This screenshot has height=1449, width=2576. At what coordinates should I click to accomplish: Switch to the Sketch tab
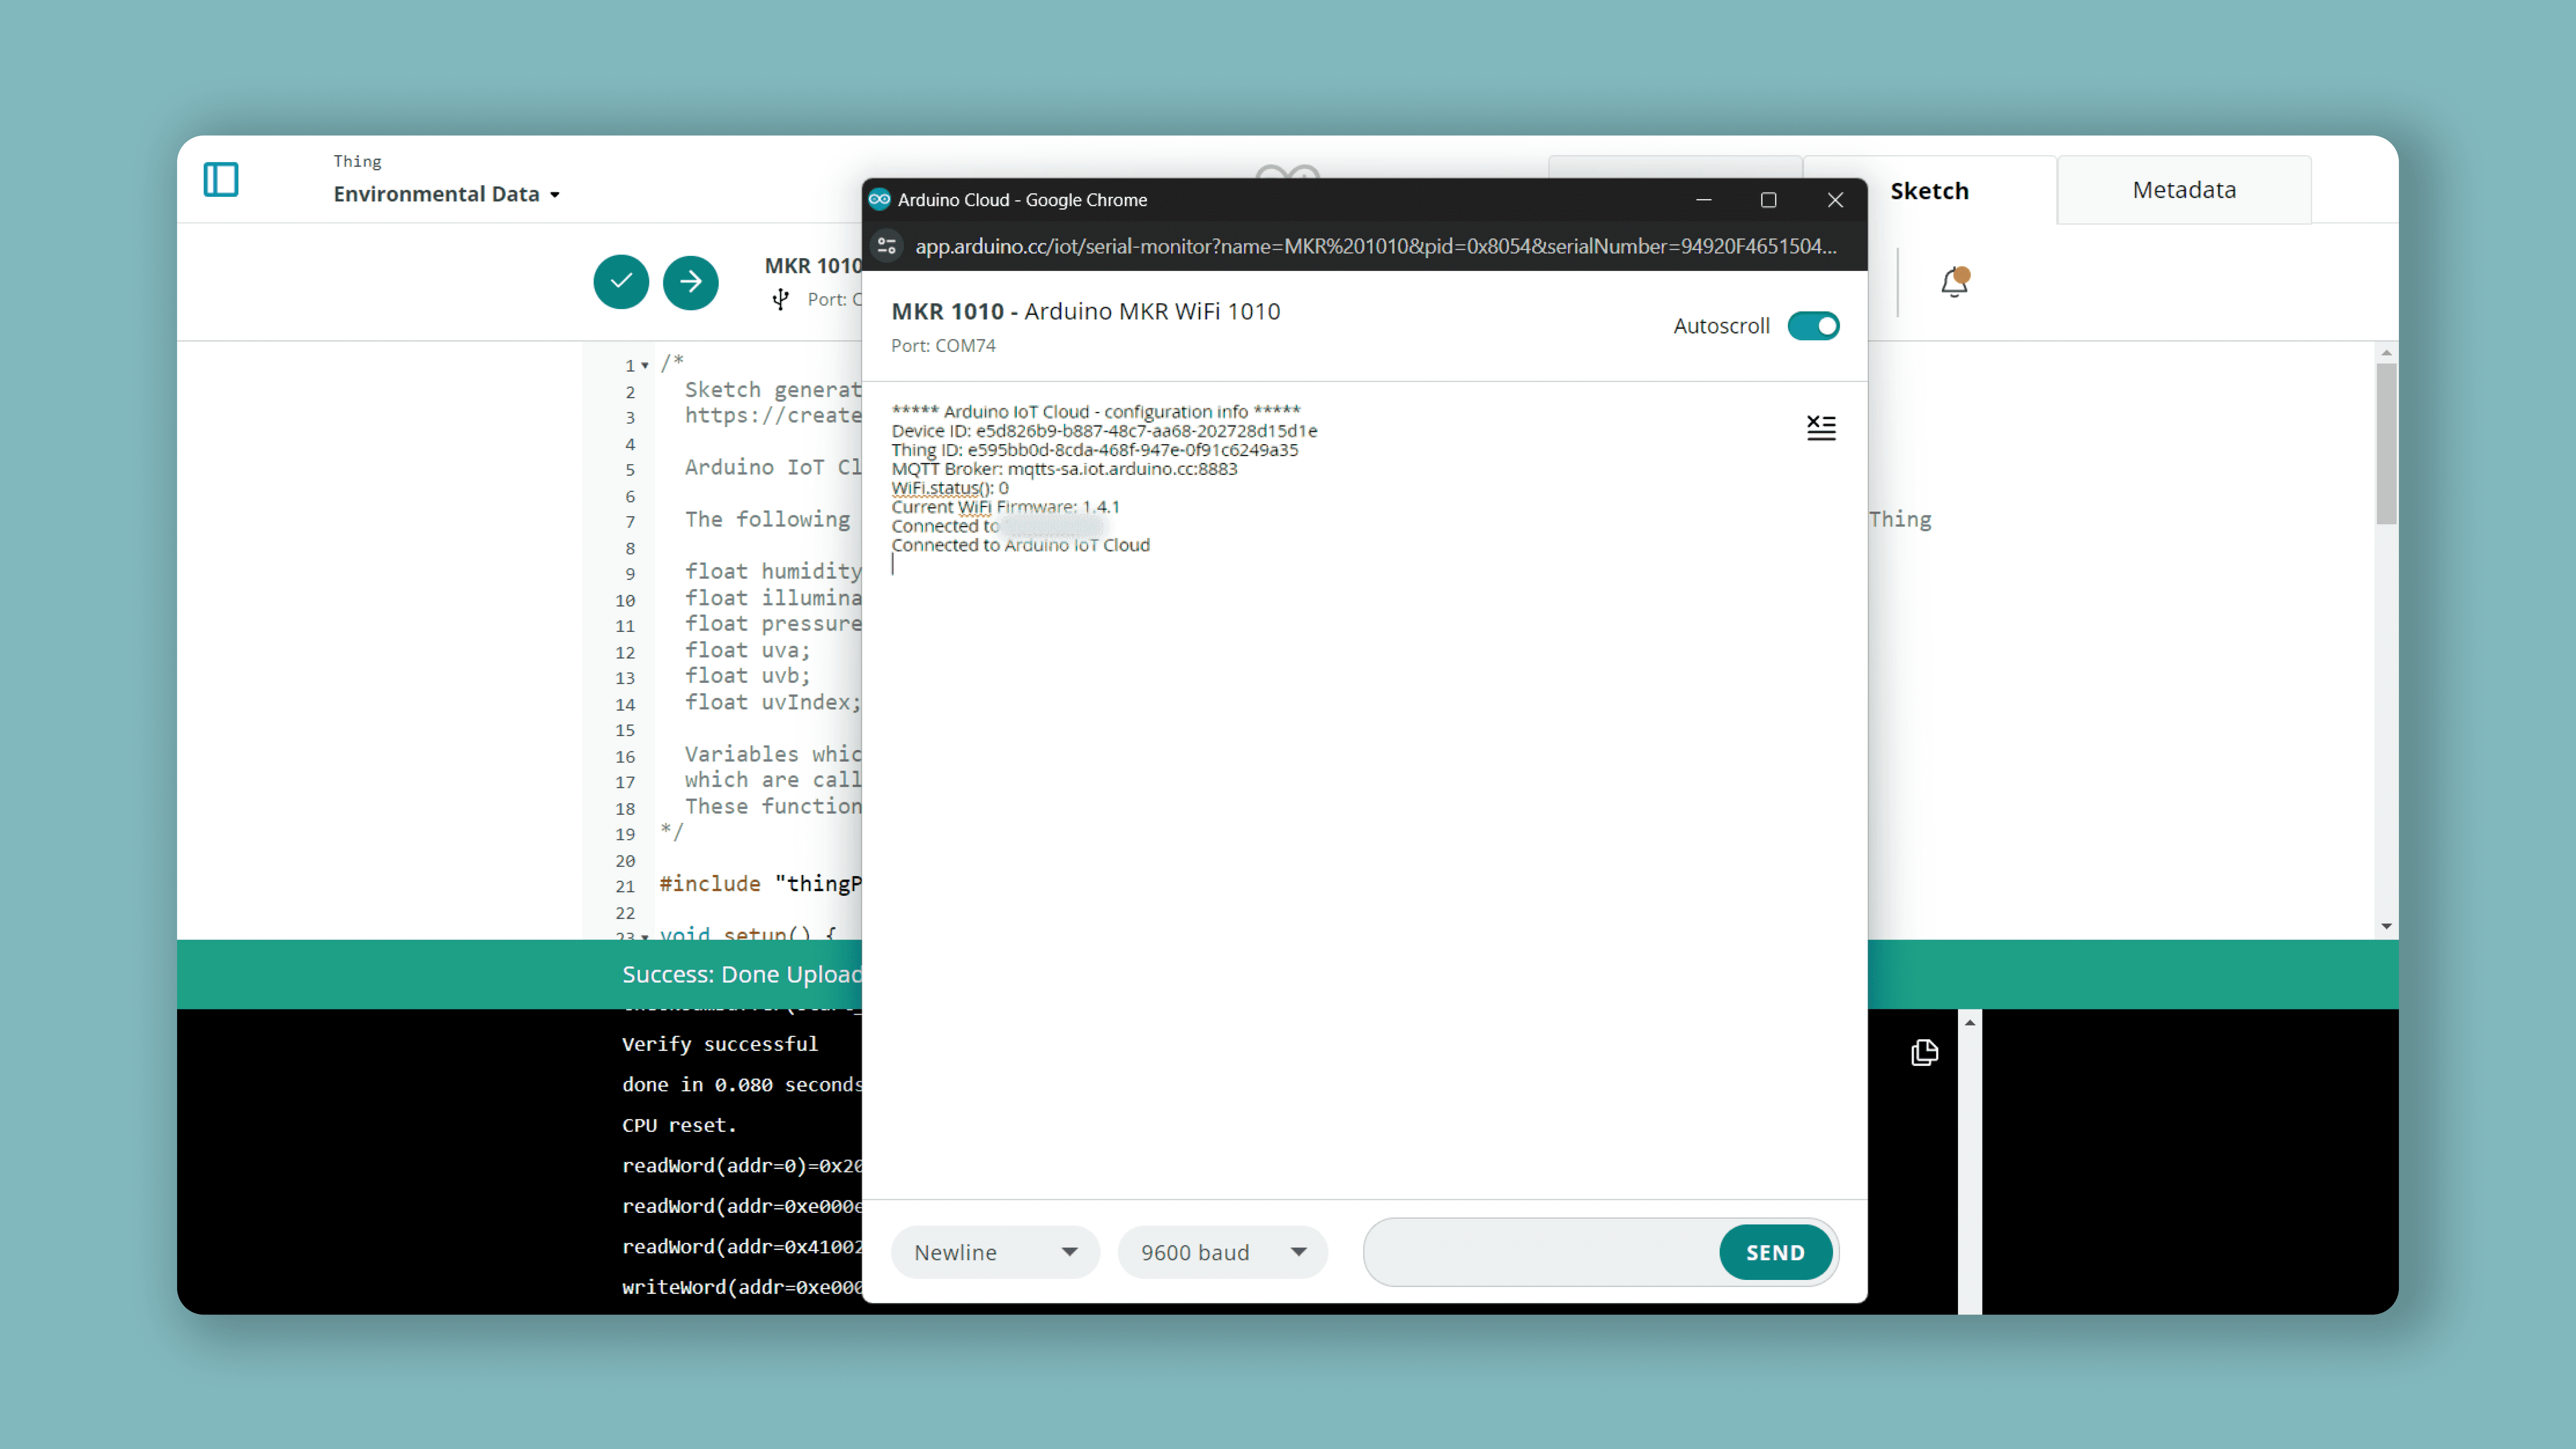click(1929, 191)
